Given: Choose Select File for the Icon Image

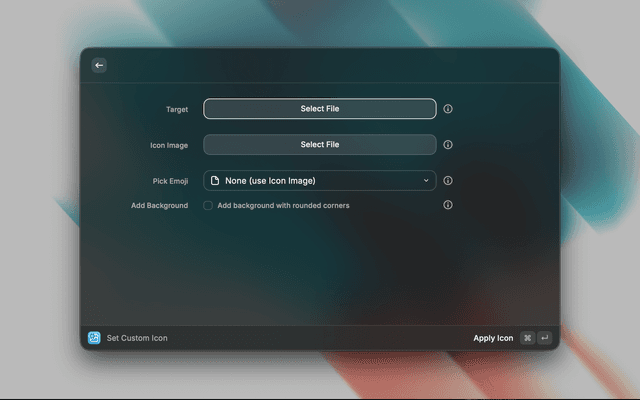Looking at the screenshot, I should 320,145.
